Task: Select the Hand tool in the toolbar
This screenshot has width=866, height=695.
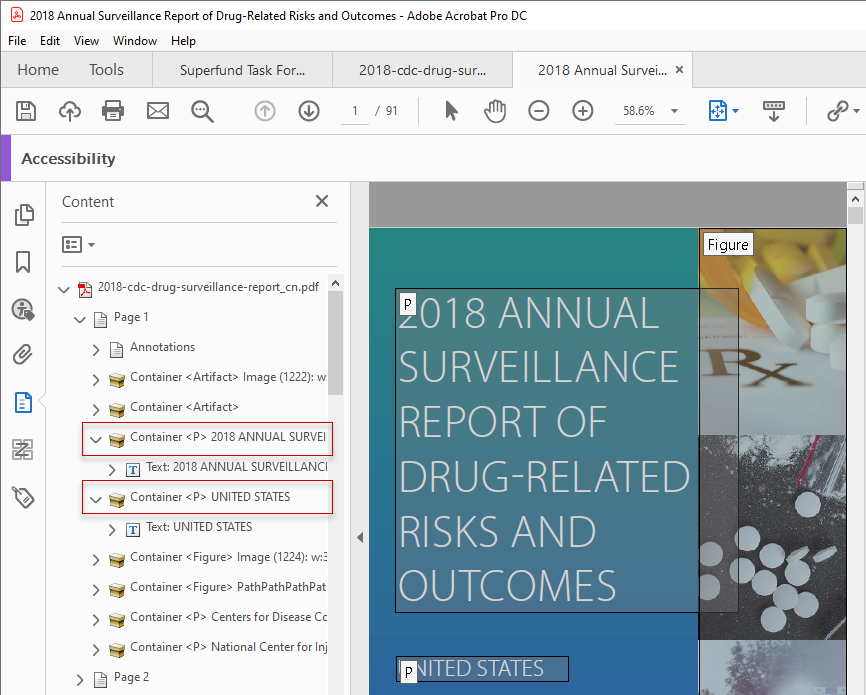Action: pos(495,111)
